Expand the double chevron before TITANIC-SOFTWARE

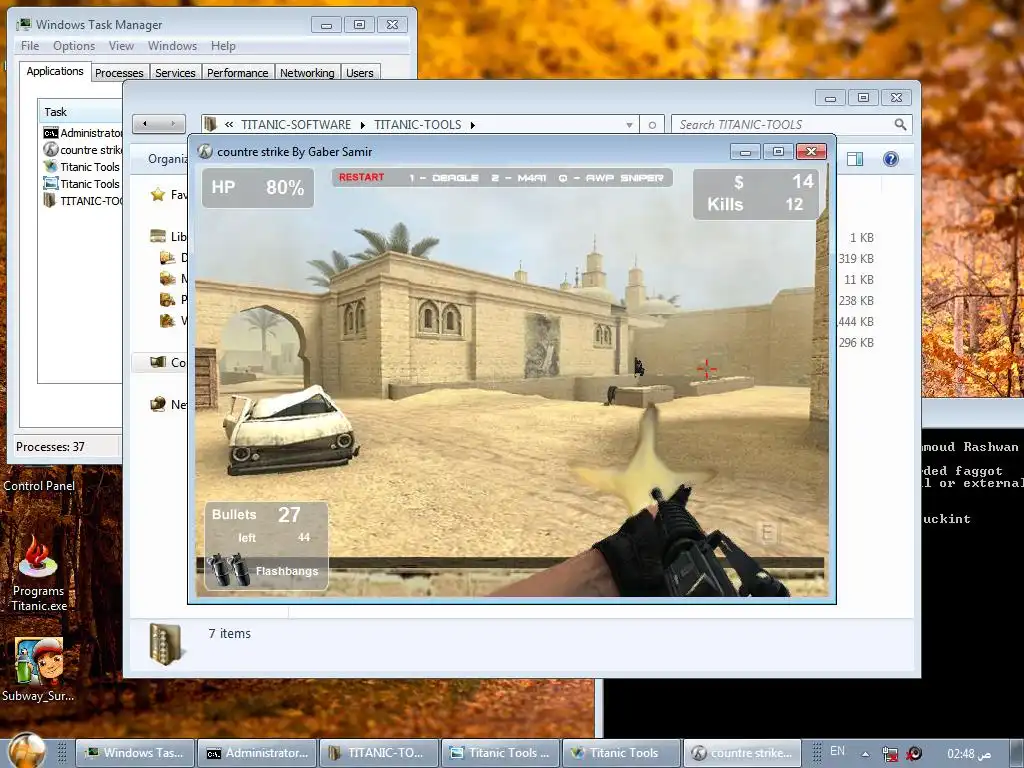point(229,125)
